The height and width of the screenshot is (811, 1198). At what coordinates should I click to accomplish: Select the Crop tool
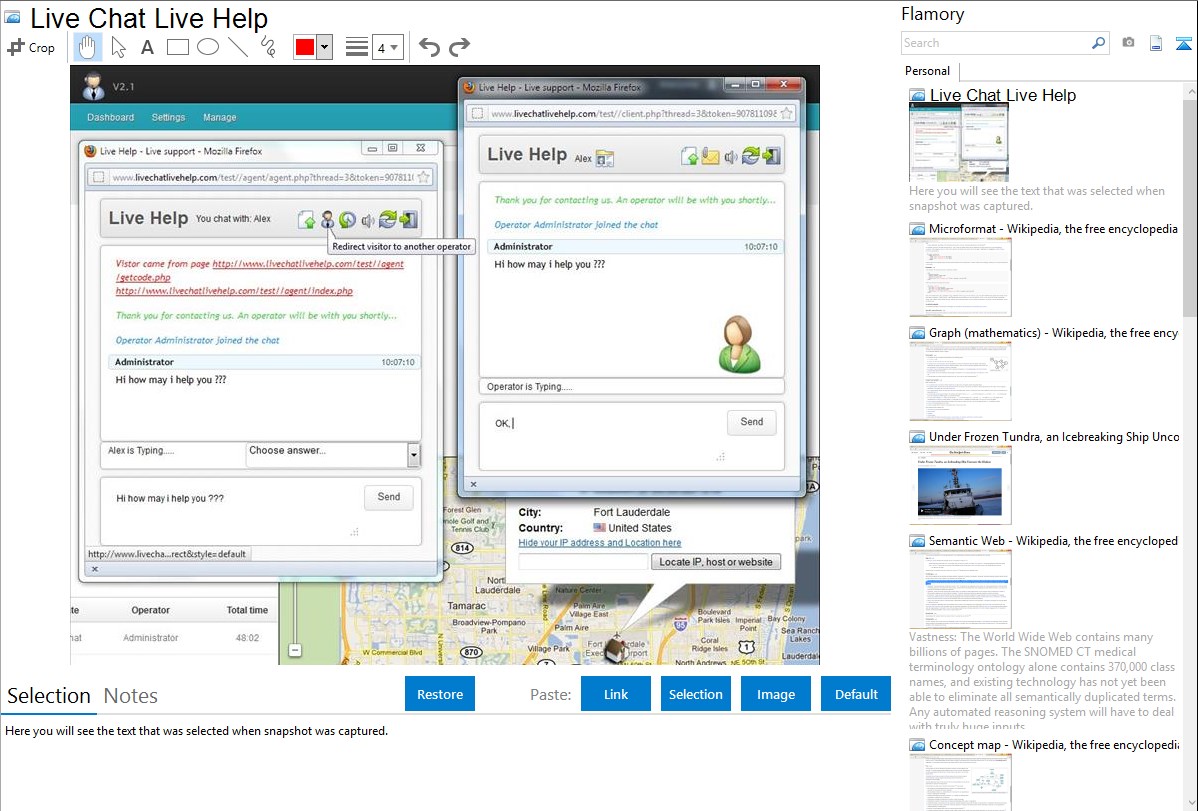click(31, 47)
